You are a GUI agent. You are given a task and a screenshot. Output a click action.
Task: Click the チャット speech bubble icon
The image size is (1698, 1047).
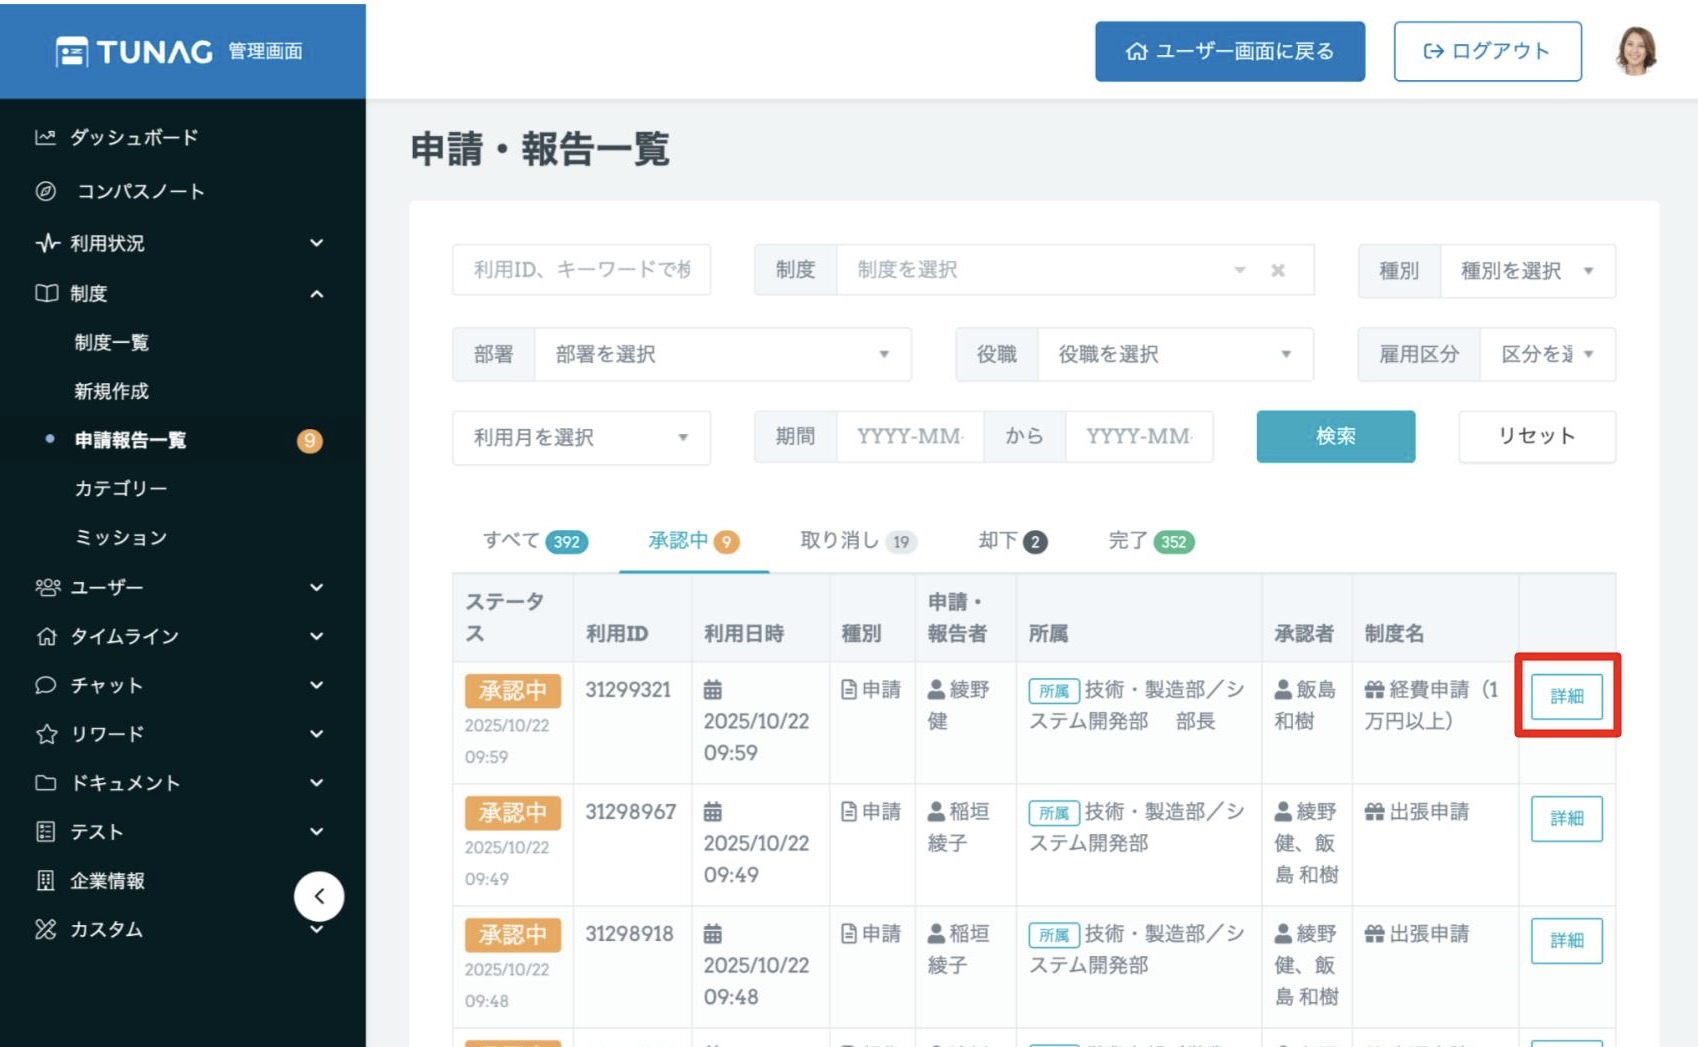(45, 685)
